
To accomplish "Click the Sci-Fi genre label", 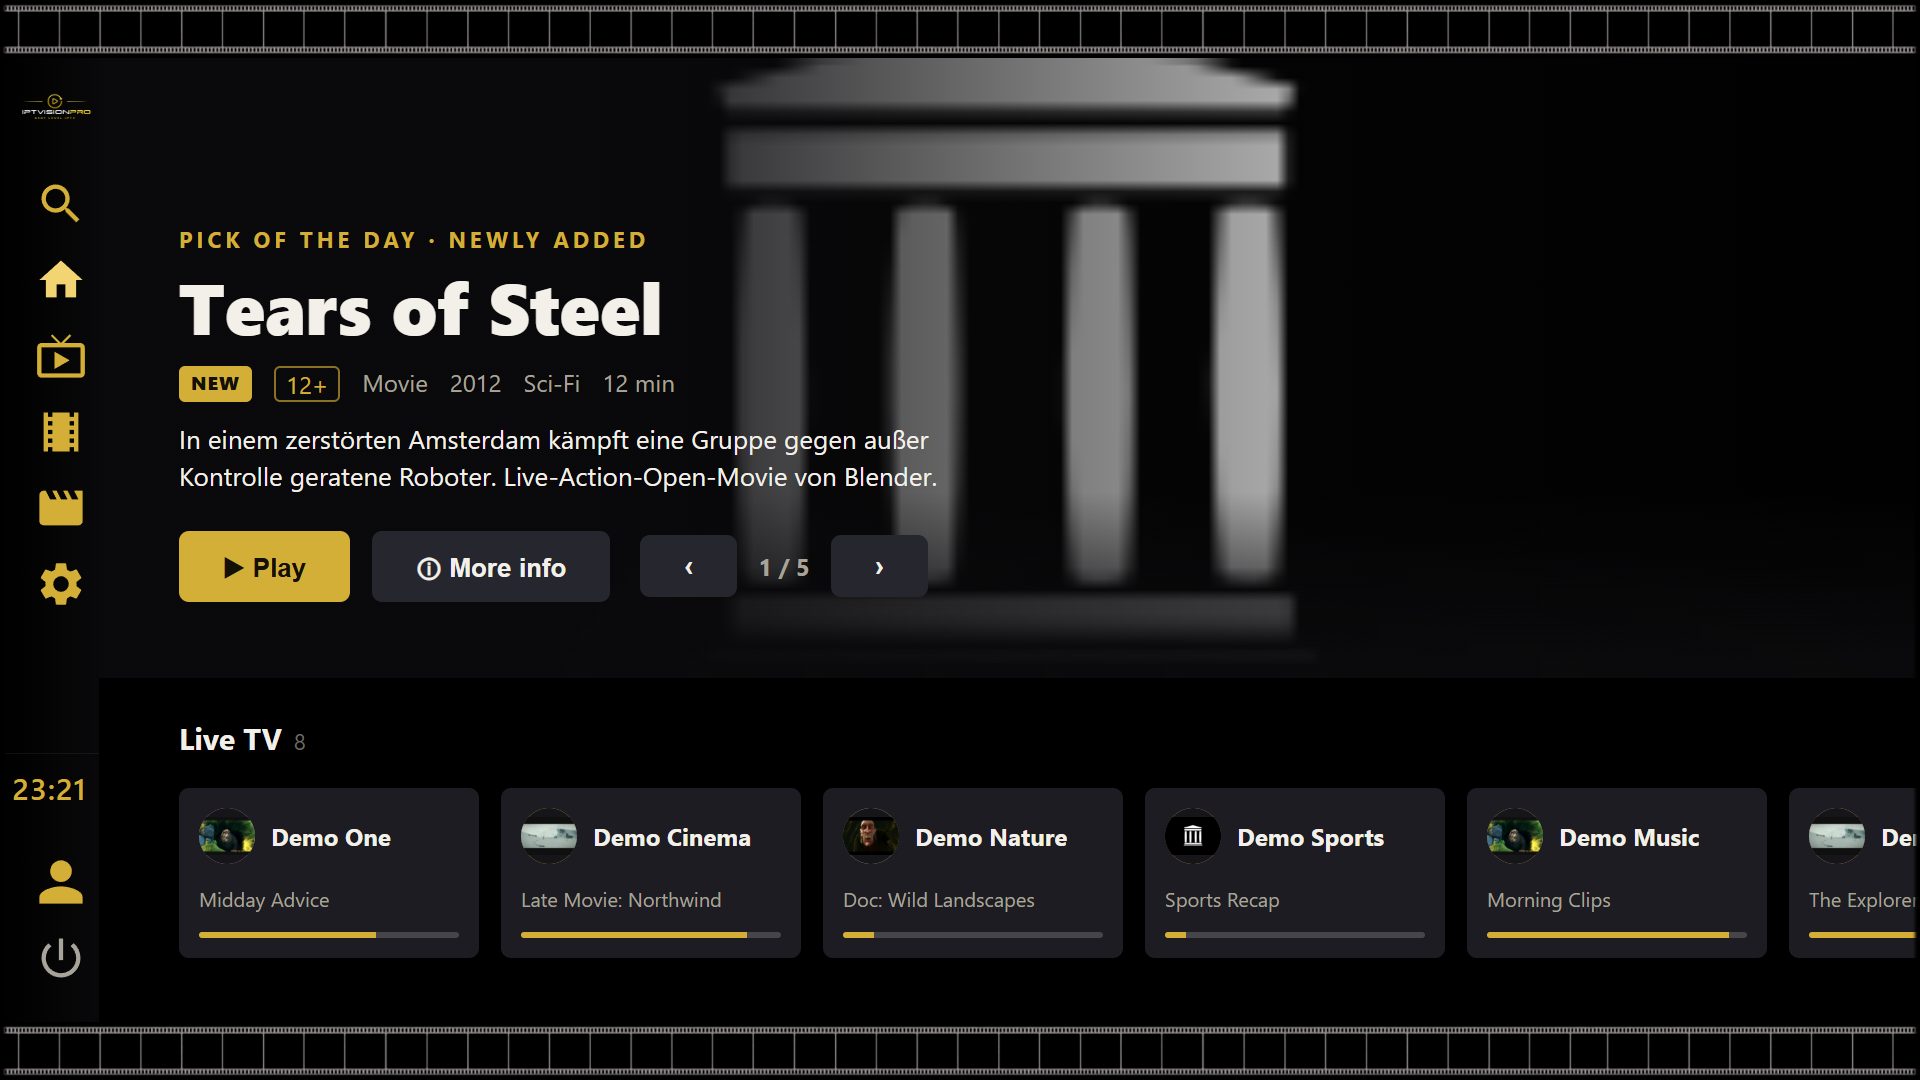I will pyautogui.click(x=551, y=384).
